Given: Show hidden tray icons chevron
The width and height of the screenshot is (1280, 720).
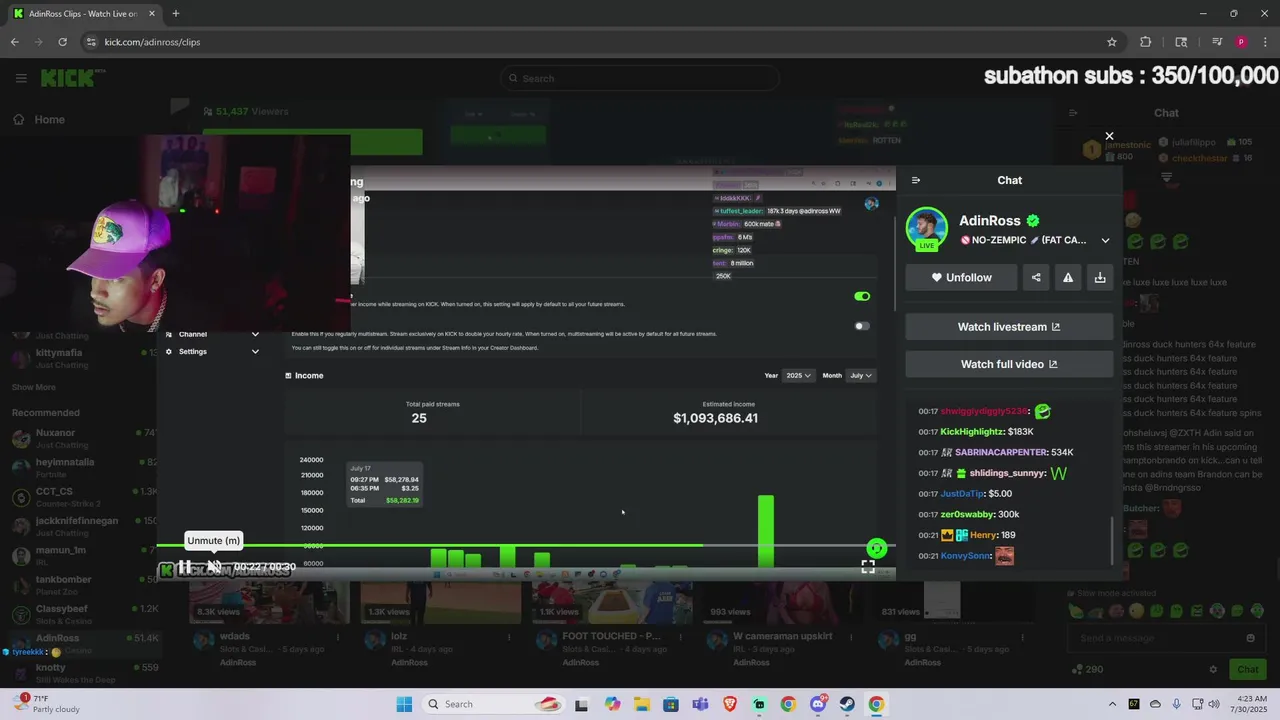Looking at the screenshot, I should point(1112,704).
